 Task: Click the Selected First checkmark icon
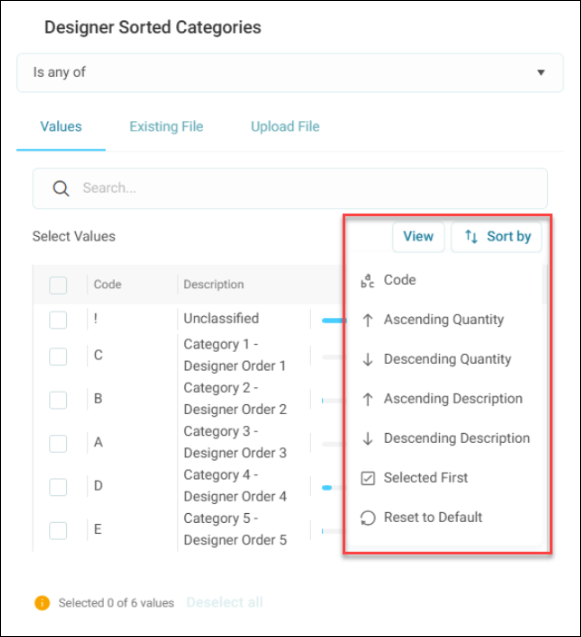pyautogui.click(x=368, y=478)
